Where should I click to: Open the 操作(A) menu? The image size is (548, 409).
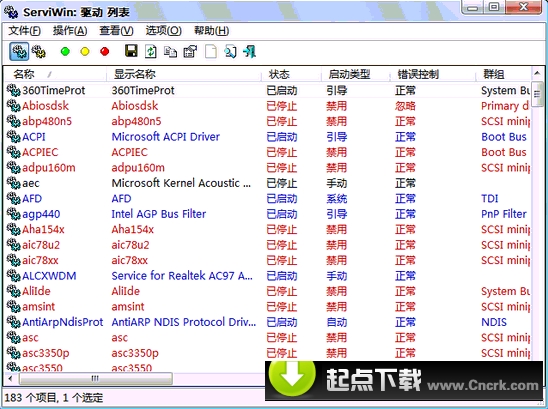point(70,31)
